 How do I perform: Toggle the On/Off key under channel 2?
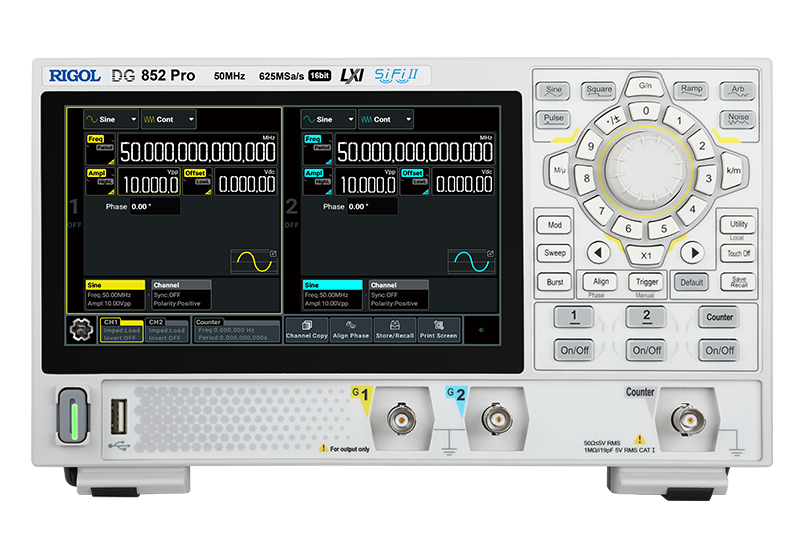point(646,350)
